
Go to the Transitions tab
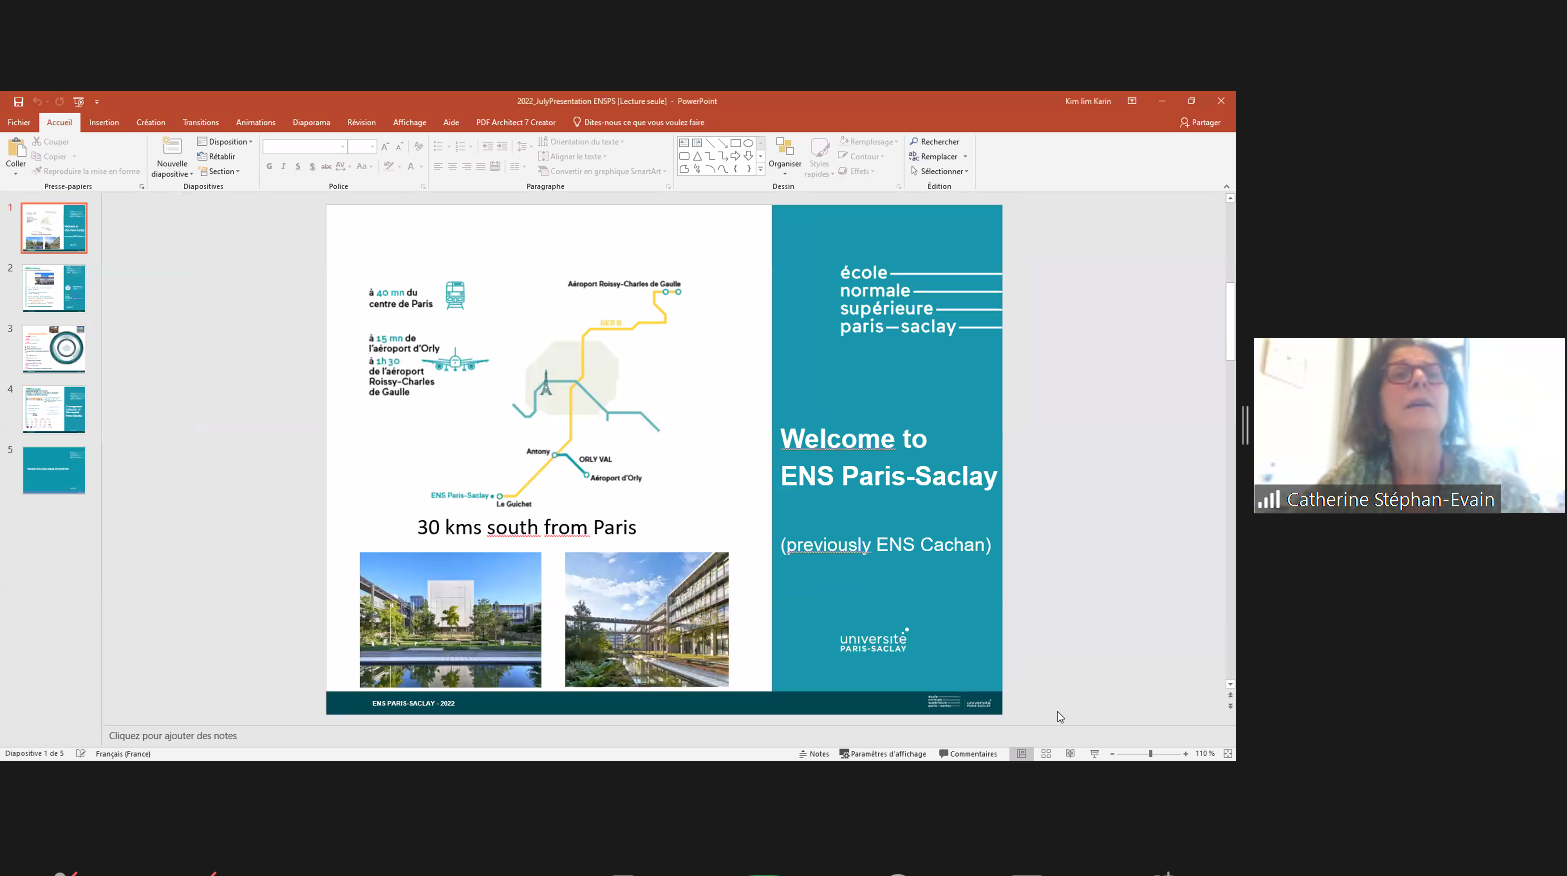(x=201, y=122)
